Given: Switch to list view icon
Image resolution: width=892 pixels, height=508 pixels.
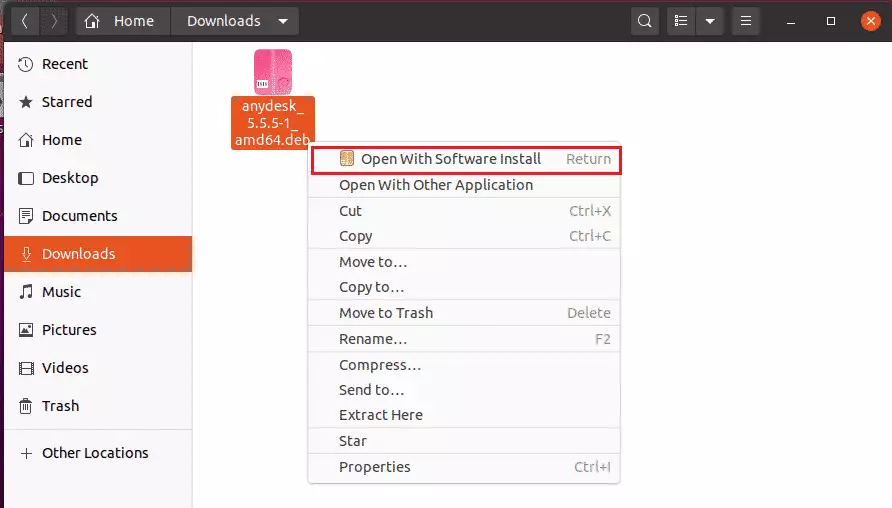Looking at the screenshot, I should click(x=681, y=21).
